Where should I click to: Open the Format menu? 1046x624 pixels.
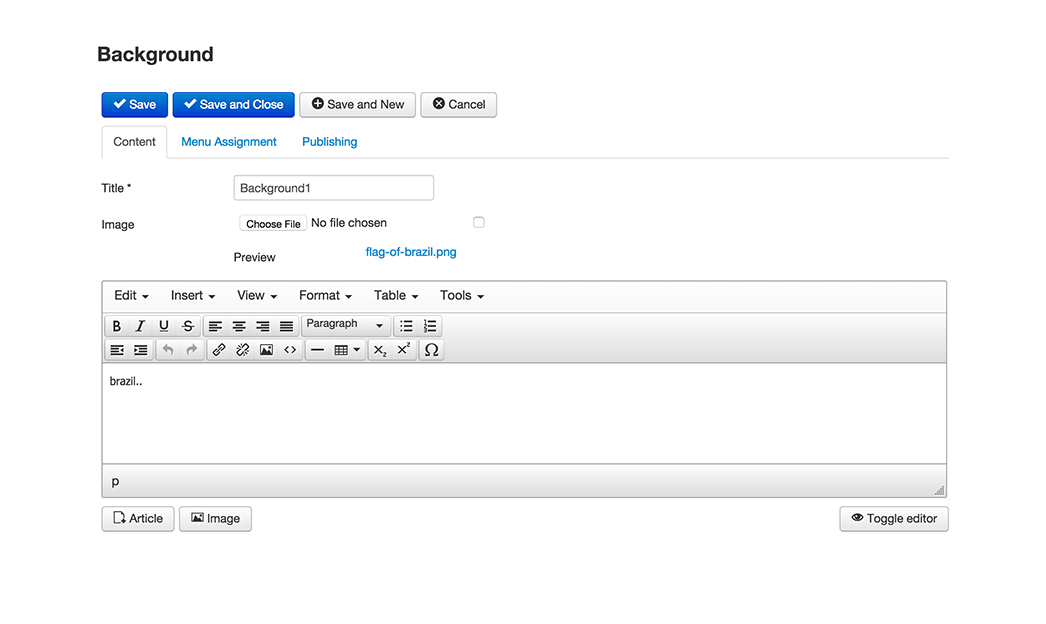tap(325, 296)
